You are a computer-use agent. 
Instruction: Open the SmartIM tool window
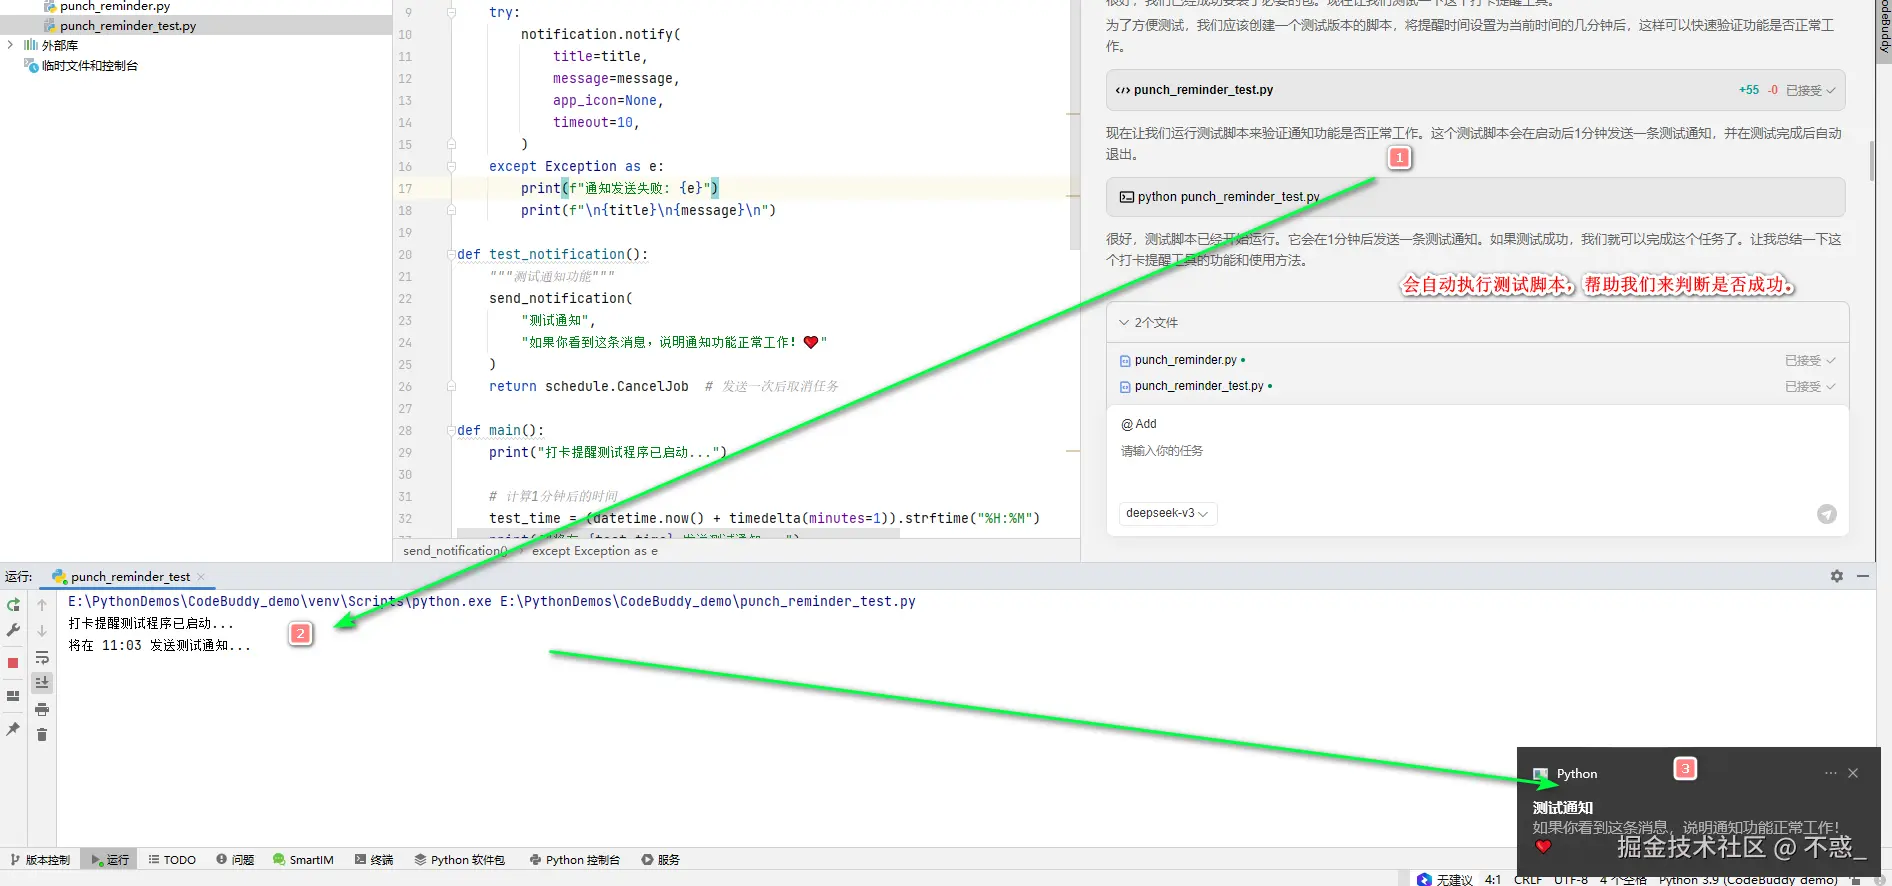coord(303,860)
